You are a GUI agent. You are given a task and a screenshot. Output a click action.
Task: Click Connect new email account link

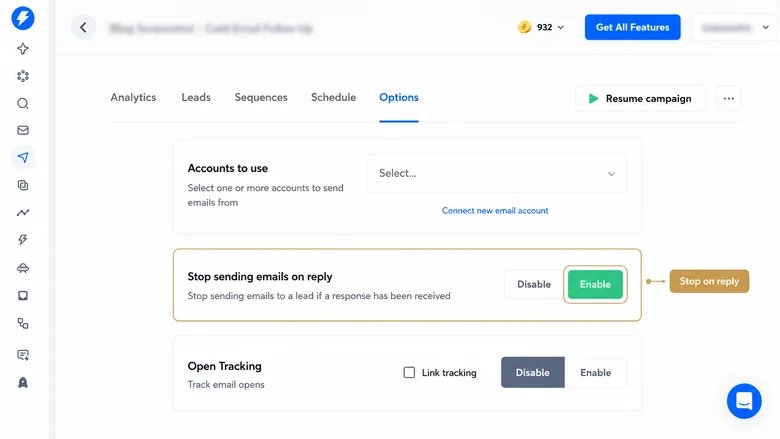coord(495,210)
